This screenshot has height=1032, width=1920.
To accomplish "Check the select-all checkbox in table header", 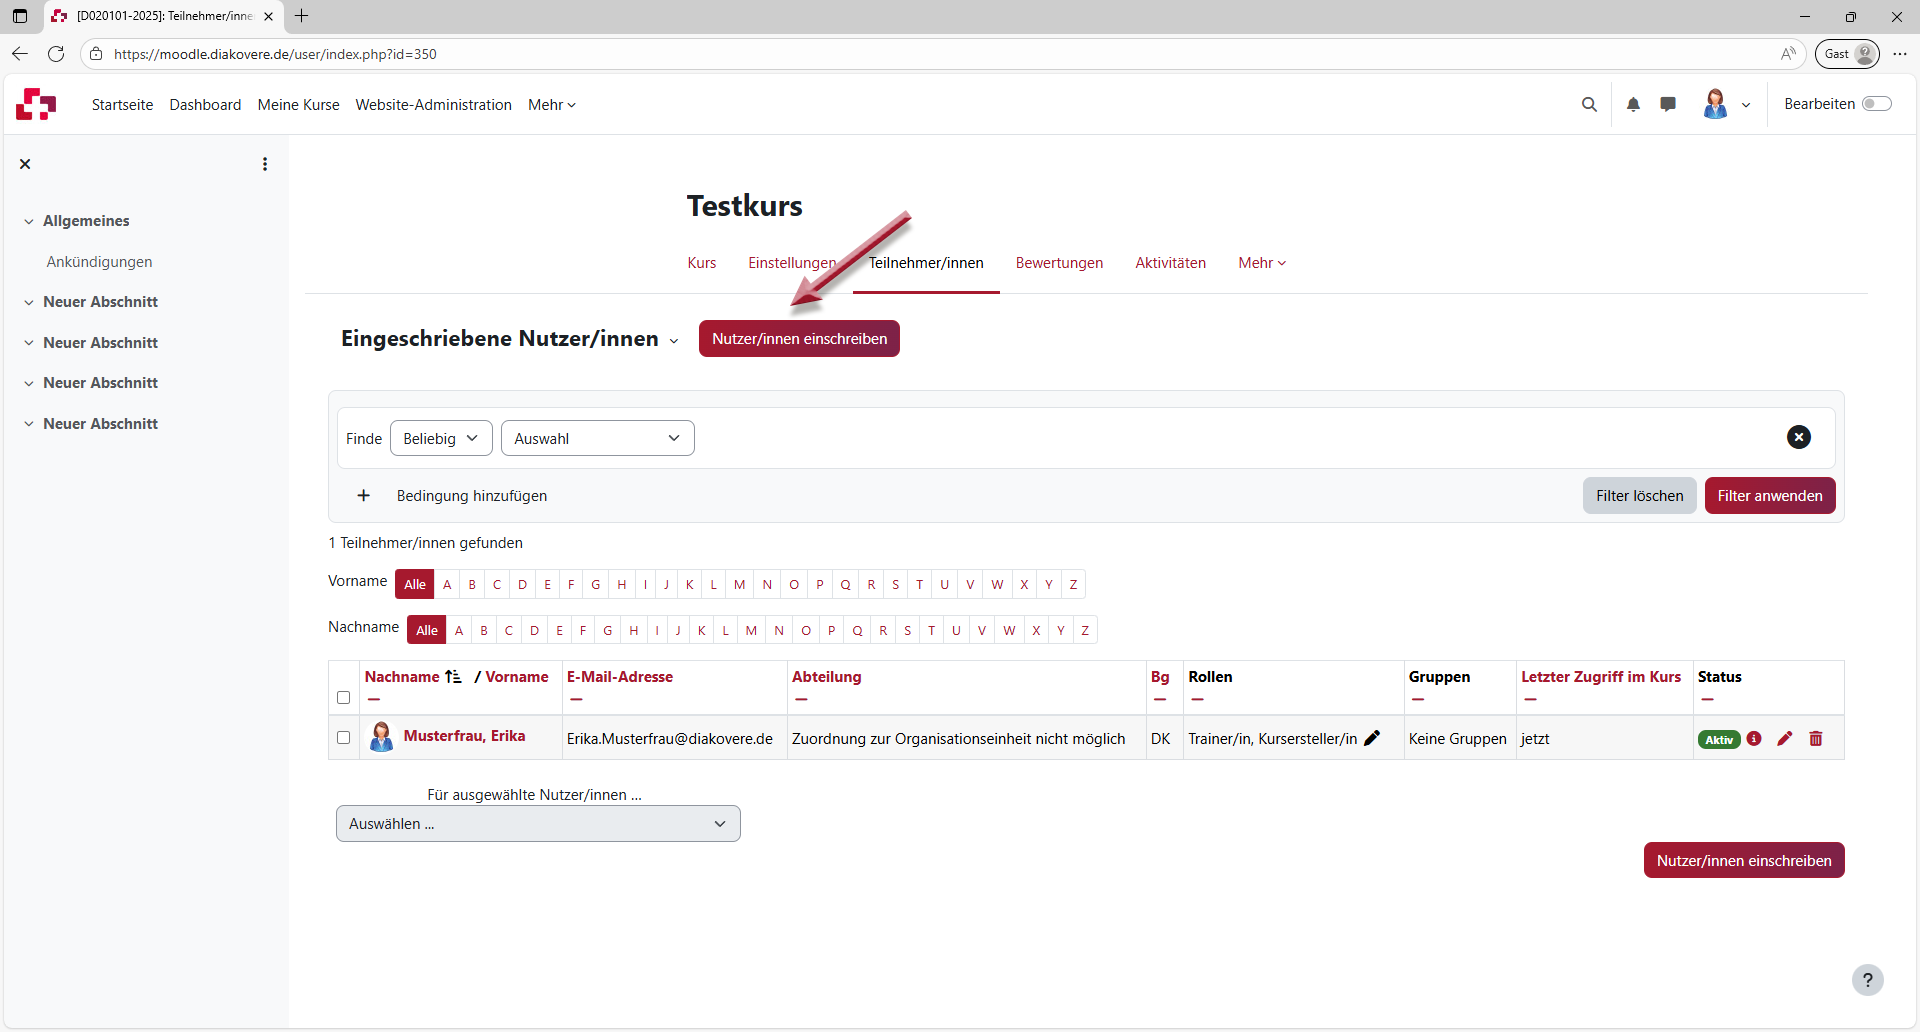I will [x=344, y=698].
